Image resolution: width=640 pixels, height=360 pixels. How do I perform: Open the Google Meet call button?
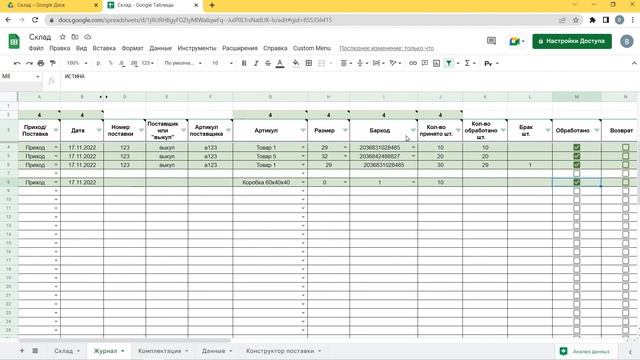(x=516, y=41)
